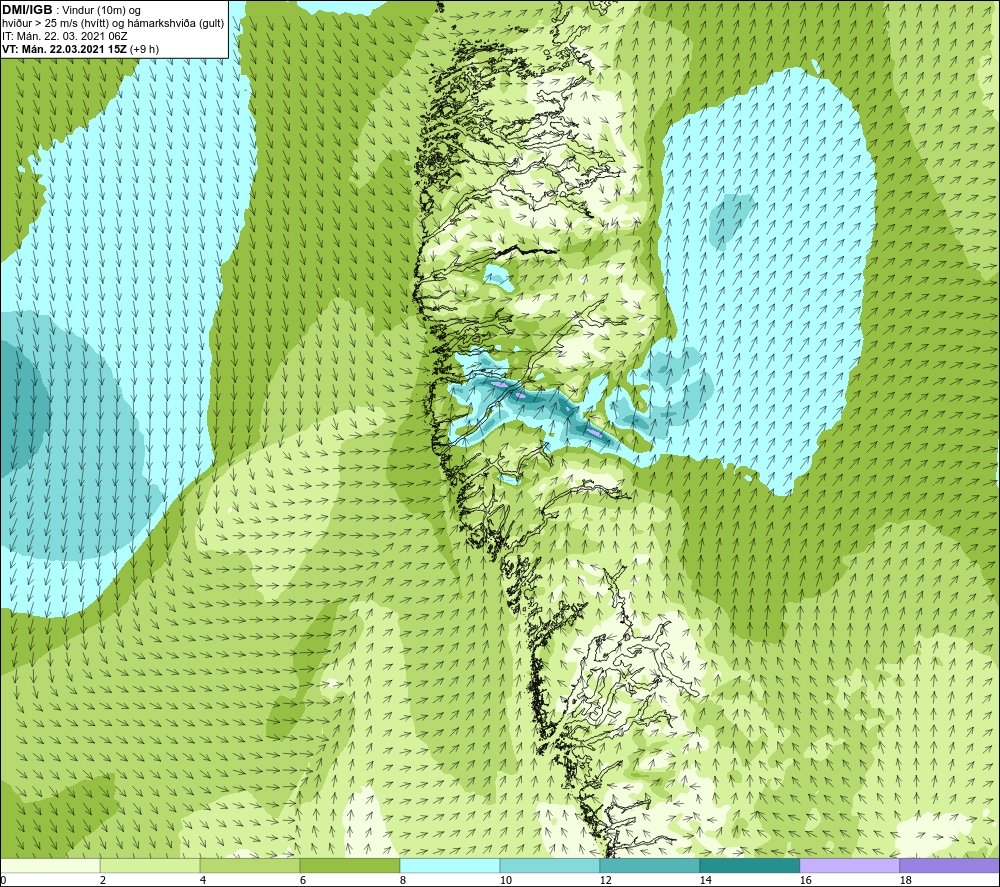1000x887 pixels.
Task: Click the 8–10 m/s light cyan legend swatch
Action: (450, 865)
